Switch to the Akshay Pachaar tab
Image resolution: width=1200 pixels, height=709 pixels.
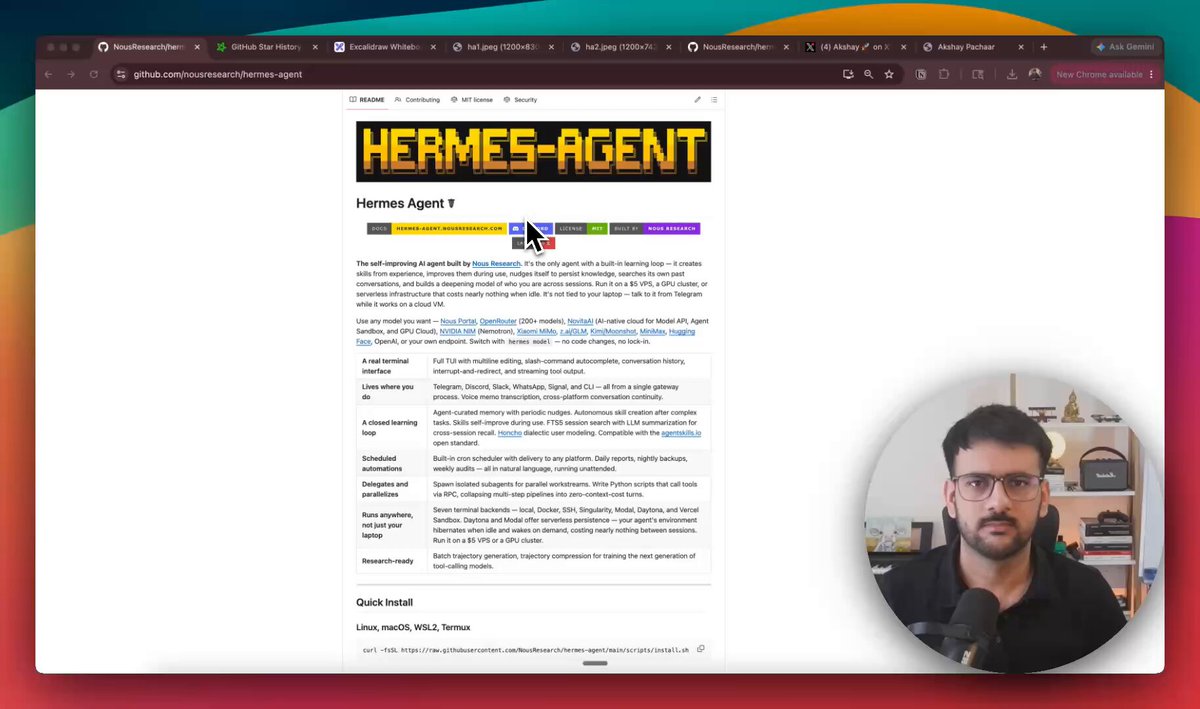pyautogui.click(x=966, y=47)
